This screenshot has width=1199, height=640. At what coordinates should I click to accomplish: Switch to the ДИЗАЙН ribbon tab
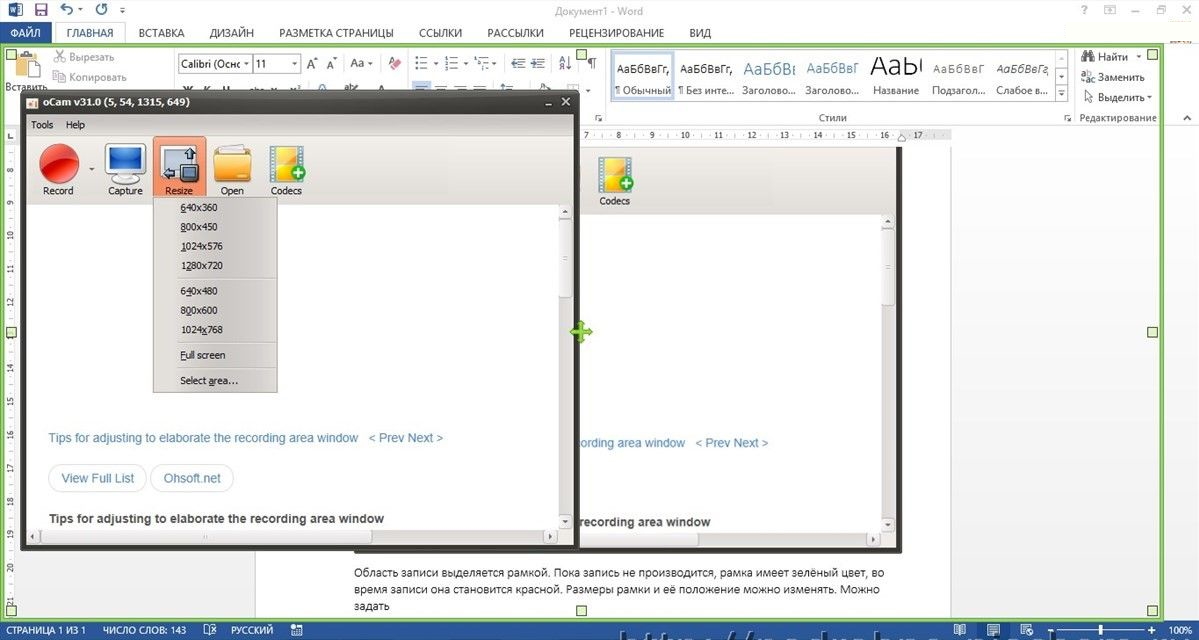click(232, 33)
